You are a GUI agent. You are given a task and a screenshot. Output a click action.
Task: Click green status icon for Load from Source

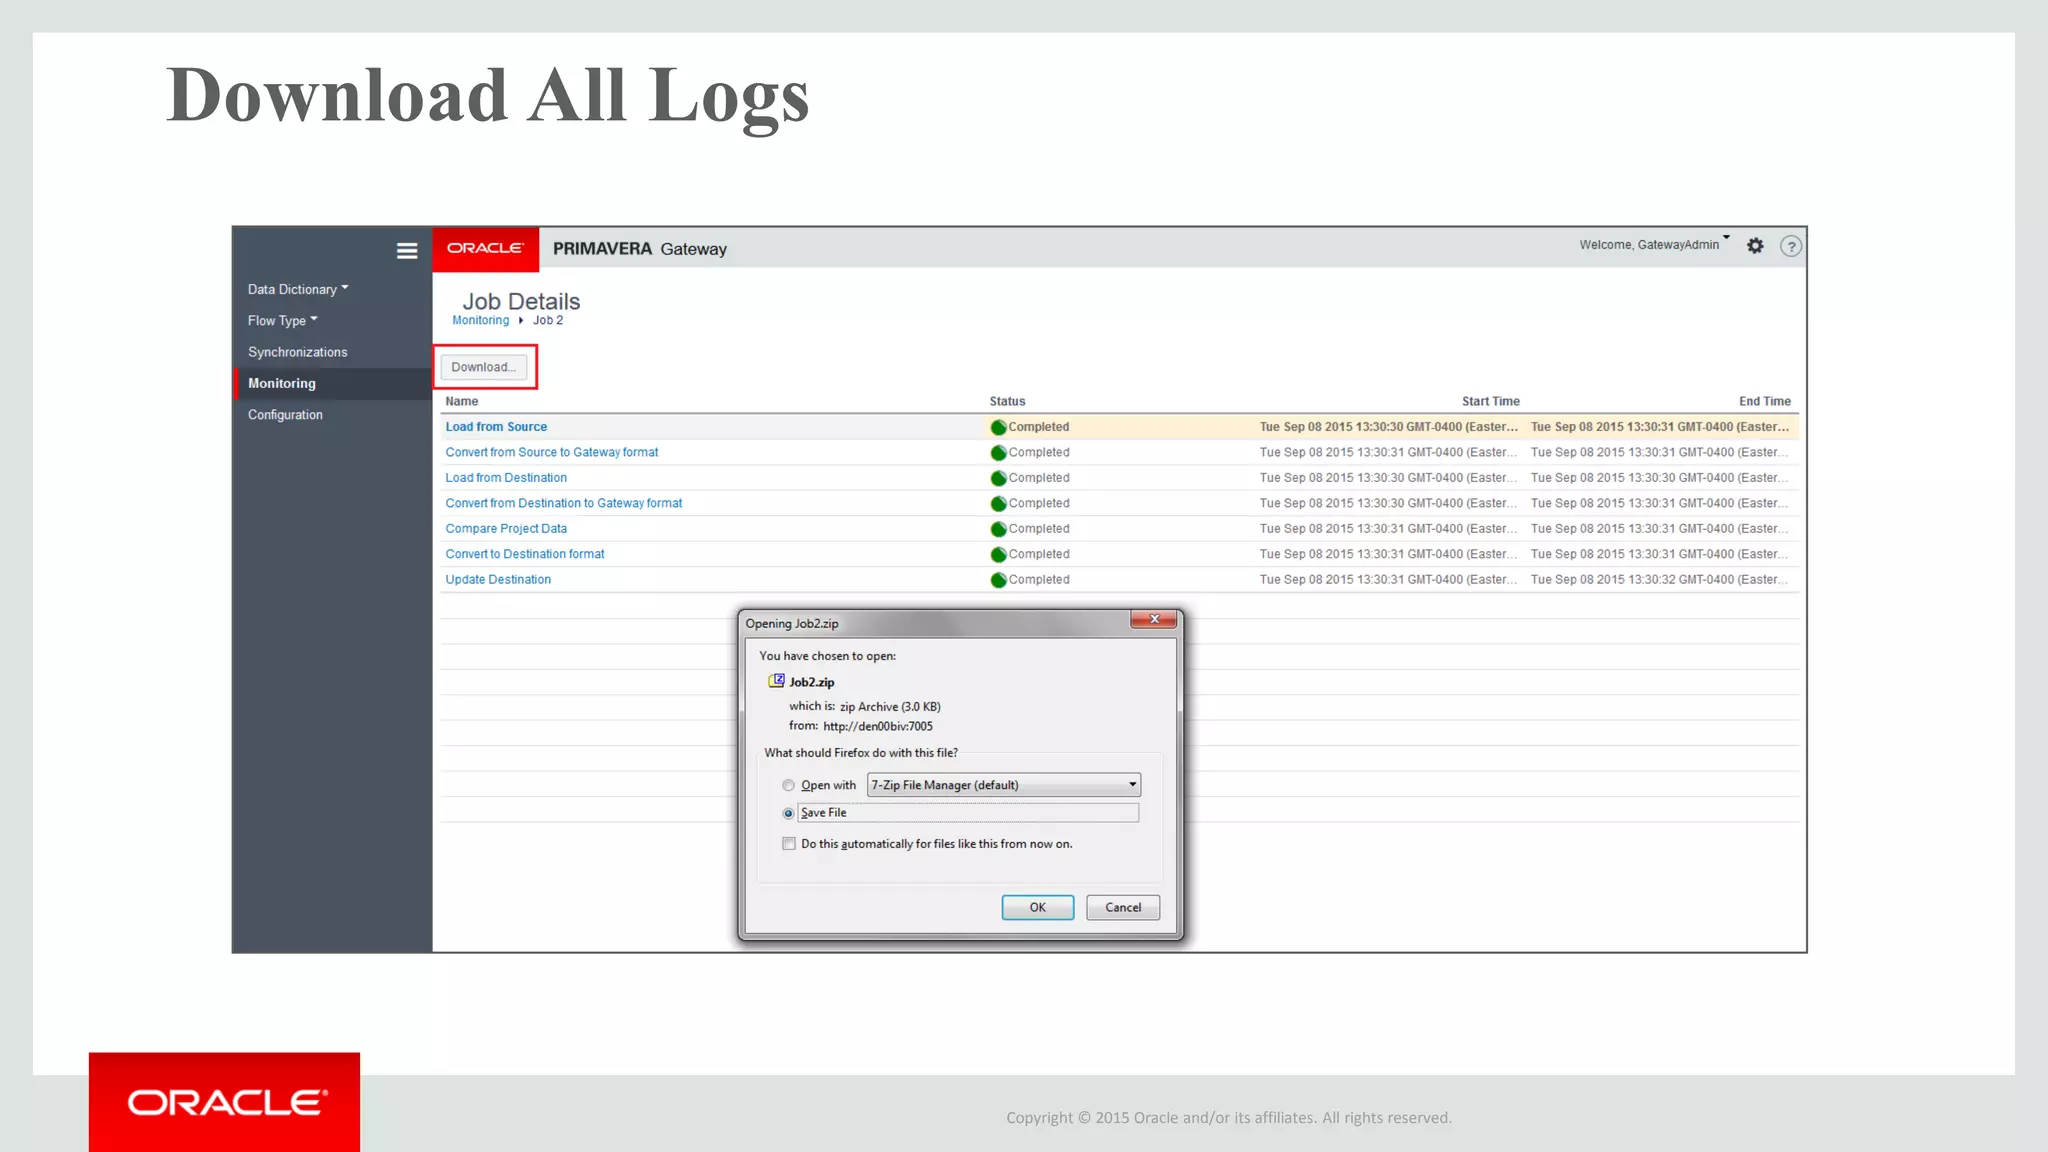(x=998, y=427)
